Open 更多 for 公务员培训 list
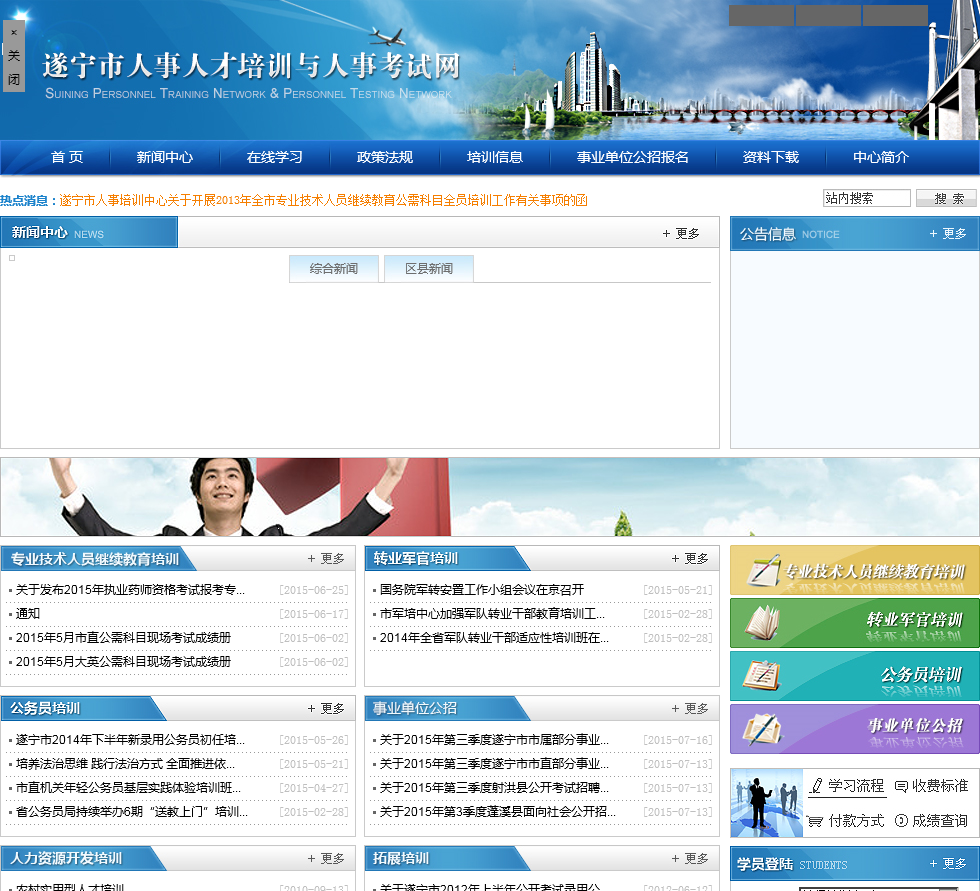The image size is (980, 891). (x=326, y=709)
